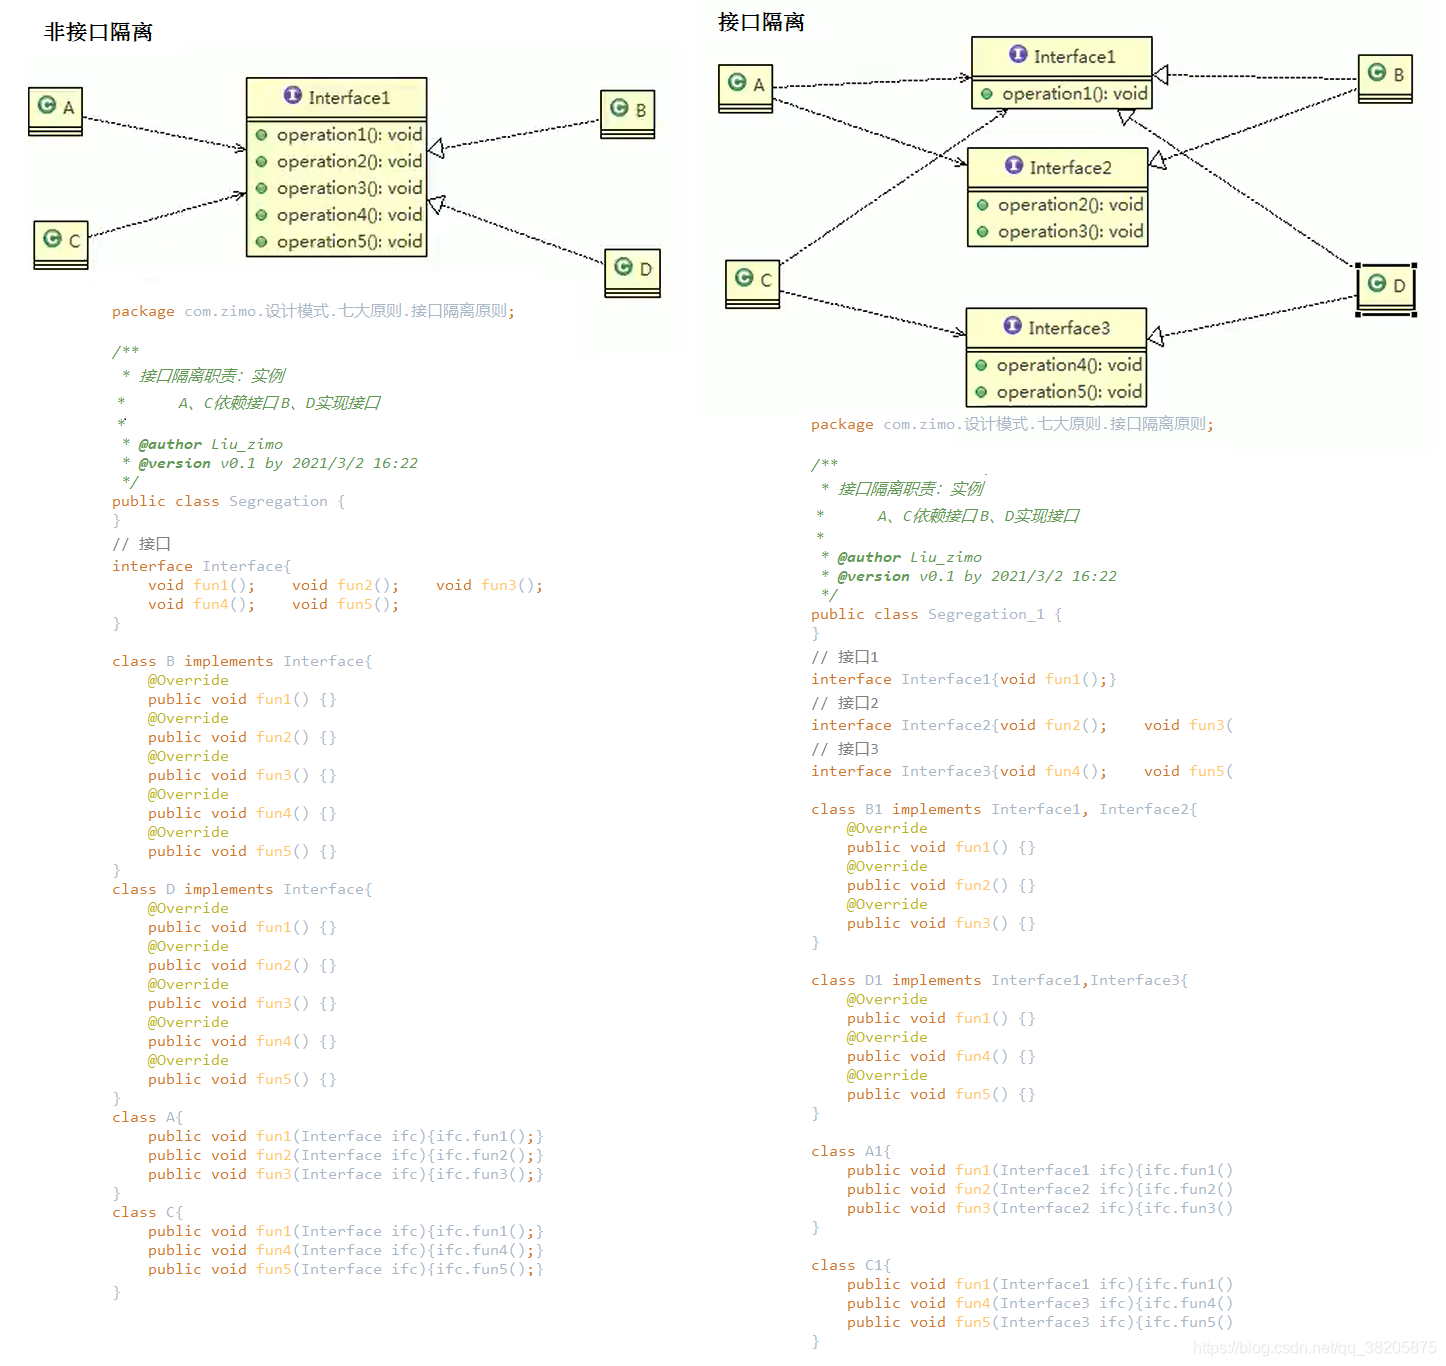1446x1366 pixels.
Task: Click 'fun2(Interface2 ifc)' method line
Action: (1039, 1189)
